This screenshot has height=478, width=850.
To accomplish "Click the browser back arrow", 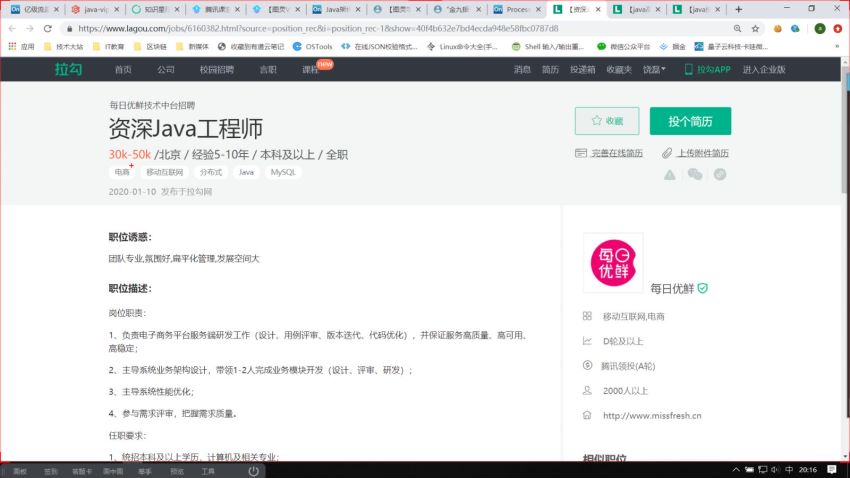I will (12, 28).
